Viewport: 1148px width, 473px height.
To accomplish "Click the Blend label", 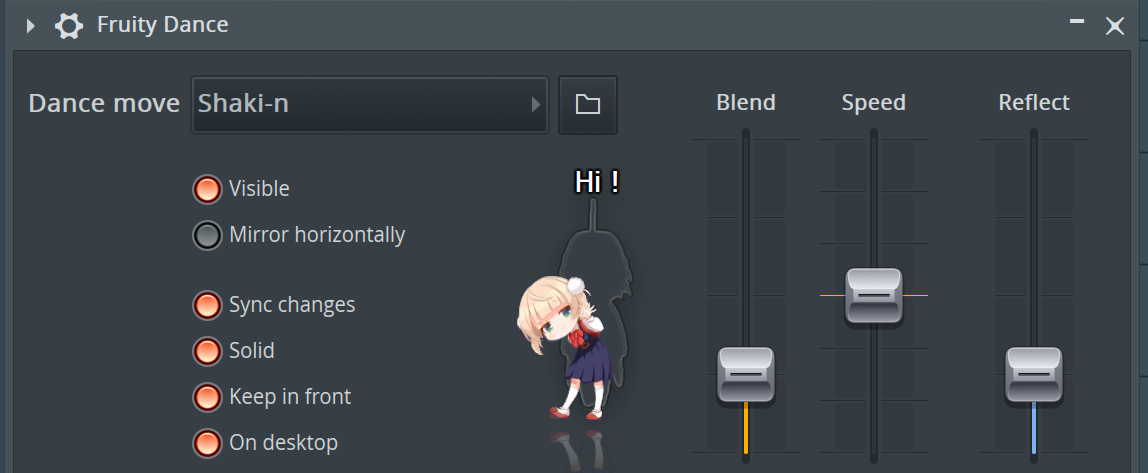I will [x=745, y=103].
